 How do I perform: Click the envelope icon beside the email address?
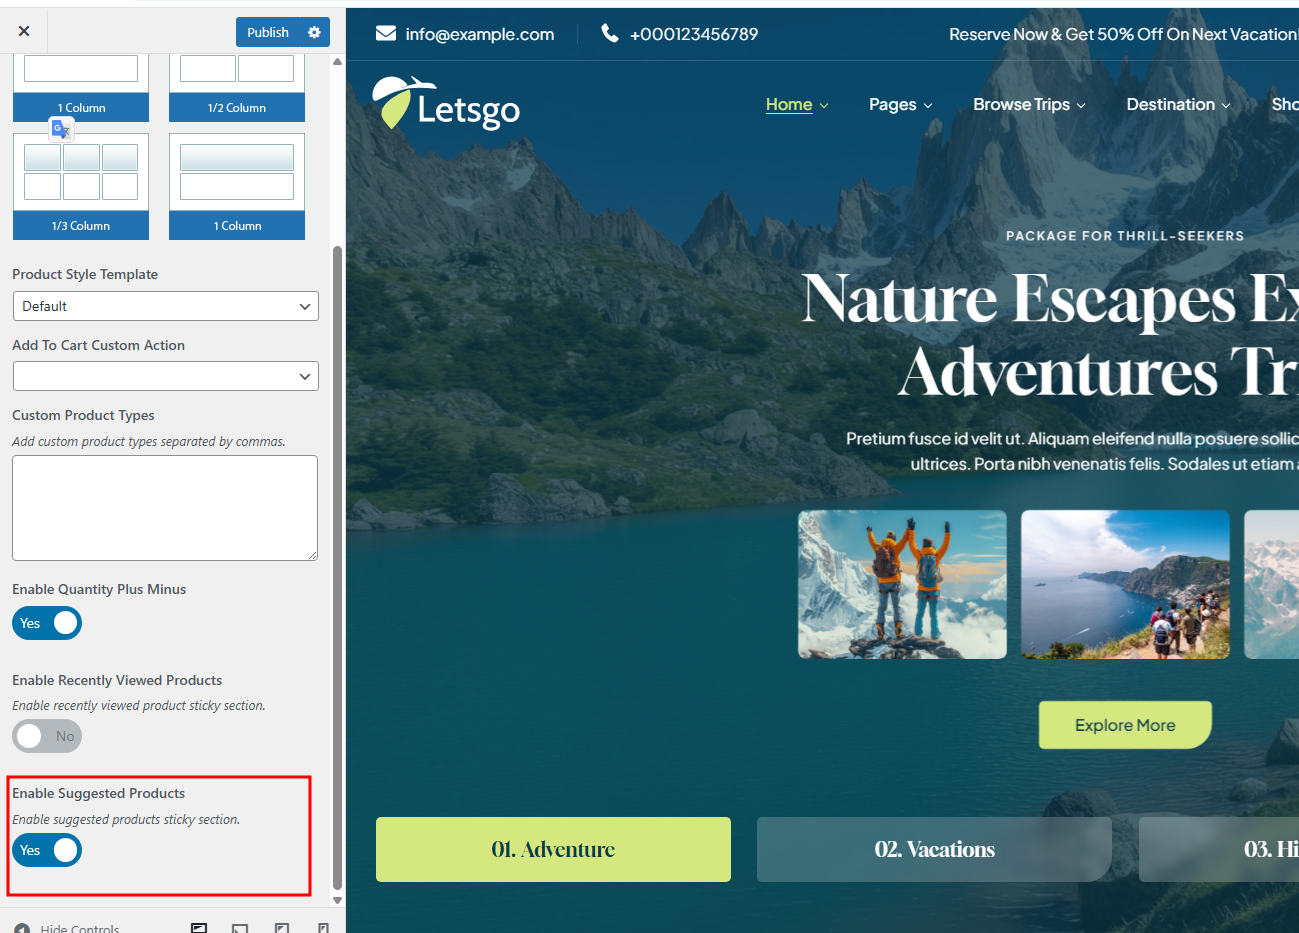[385, 34]
